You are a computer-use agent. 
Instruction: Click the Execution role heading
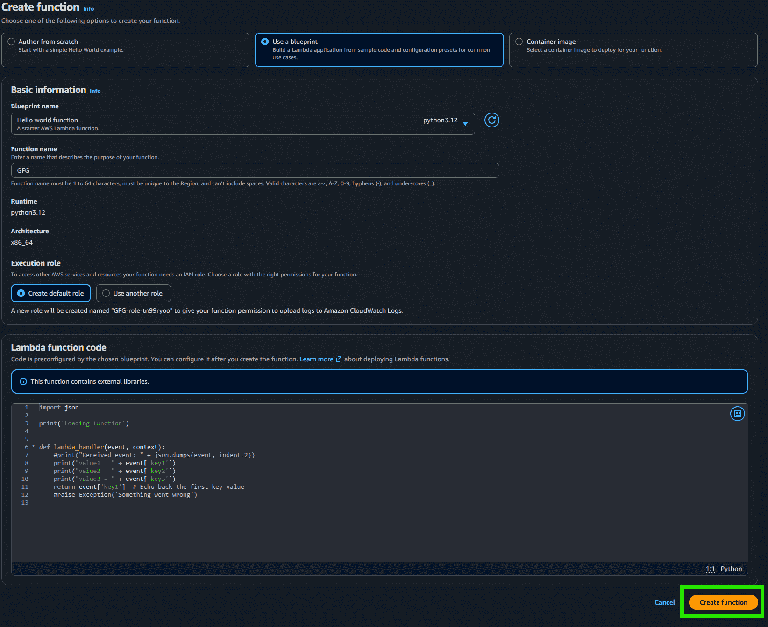coord(36,263)
